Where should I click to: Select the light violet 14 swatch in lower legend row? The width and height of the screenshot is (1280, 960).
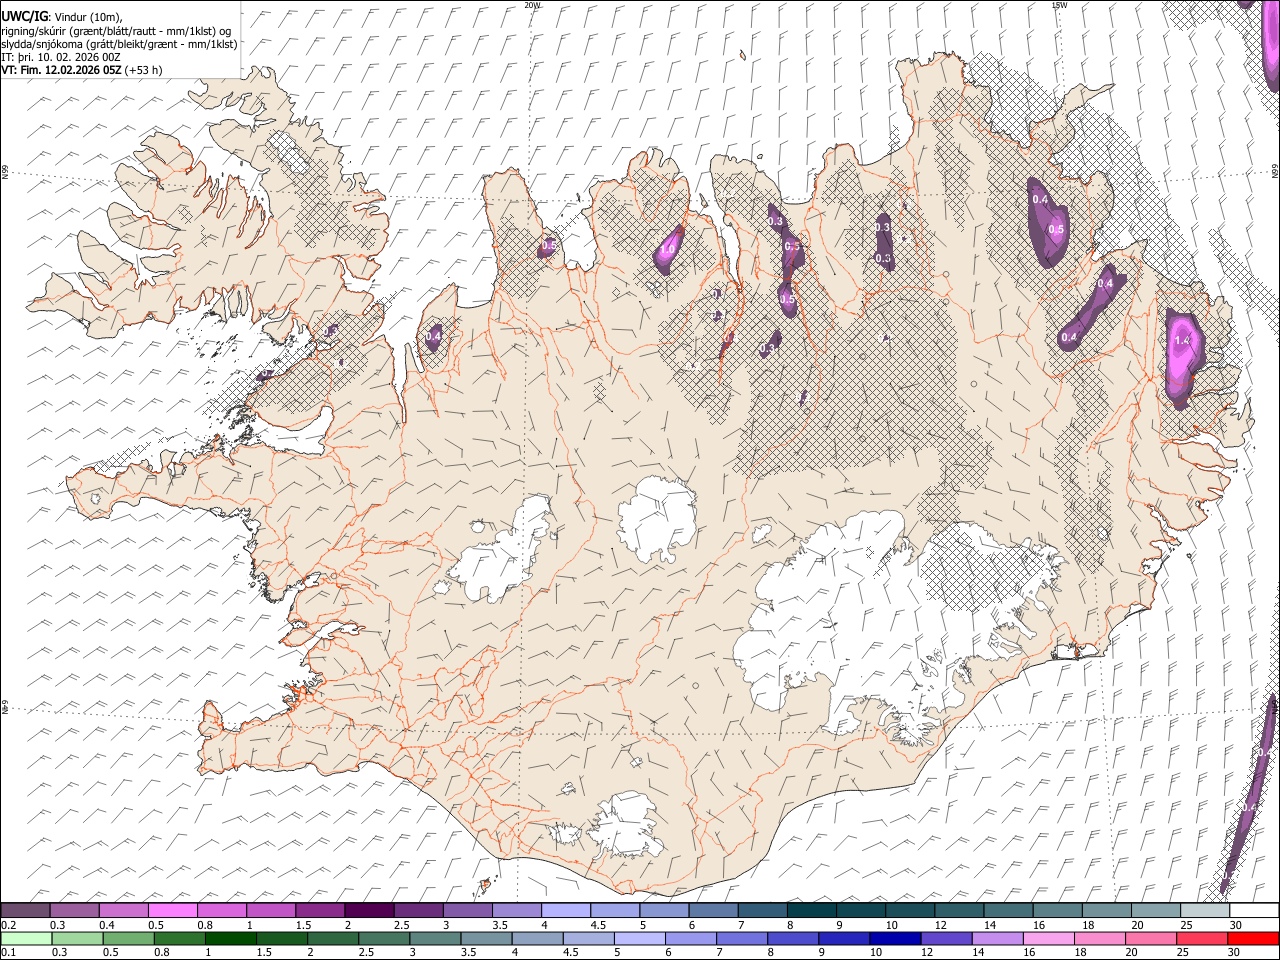point(998,938)
